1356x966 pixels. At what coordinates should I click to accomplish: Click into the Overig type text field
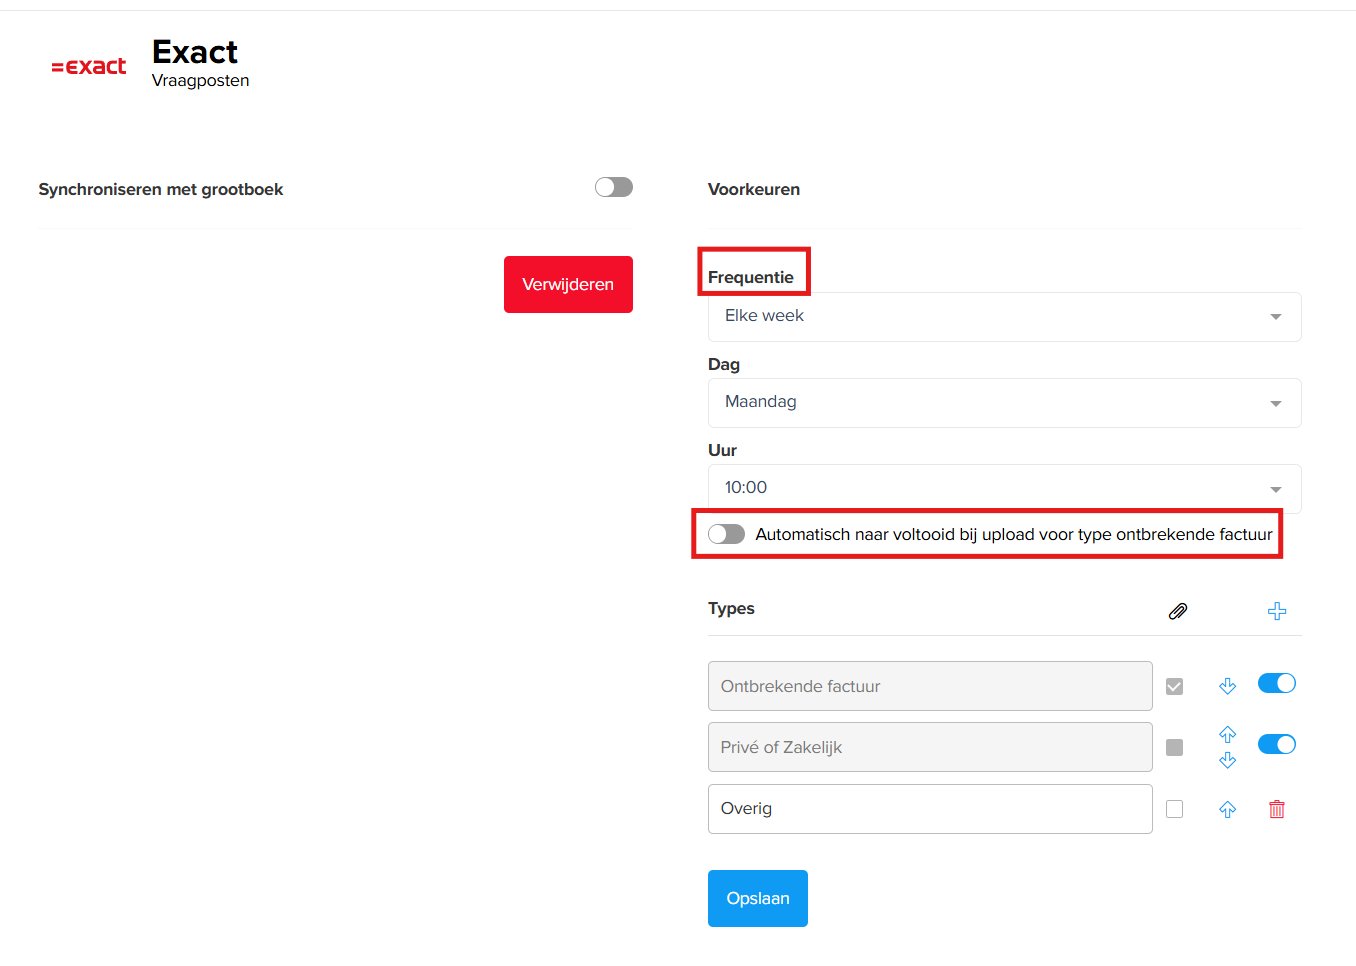pos(930,809)
